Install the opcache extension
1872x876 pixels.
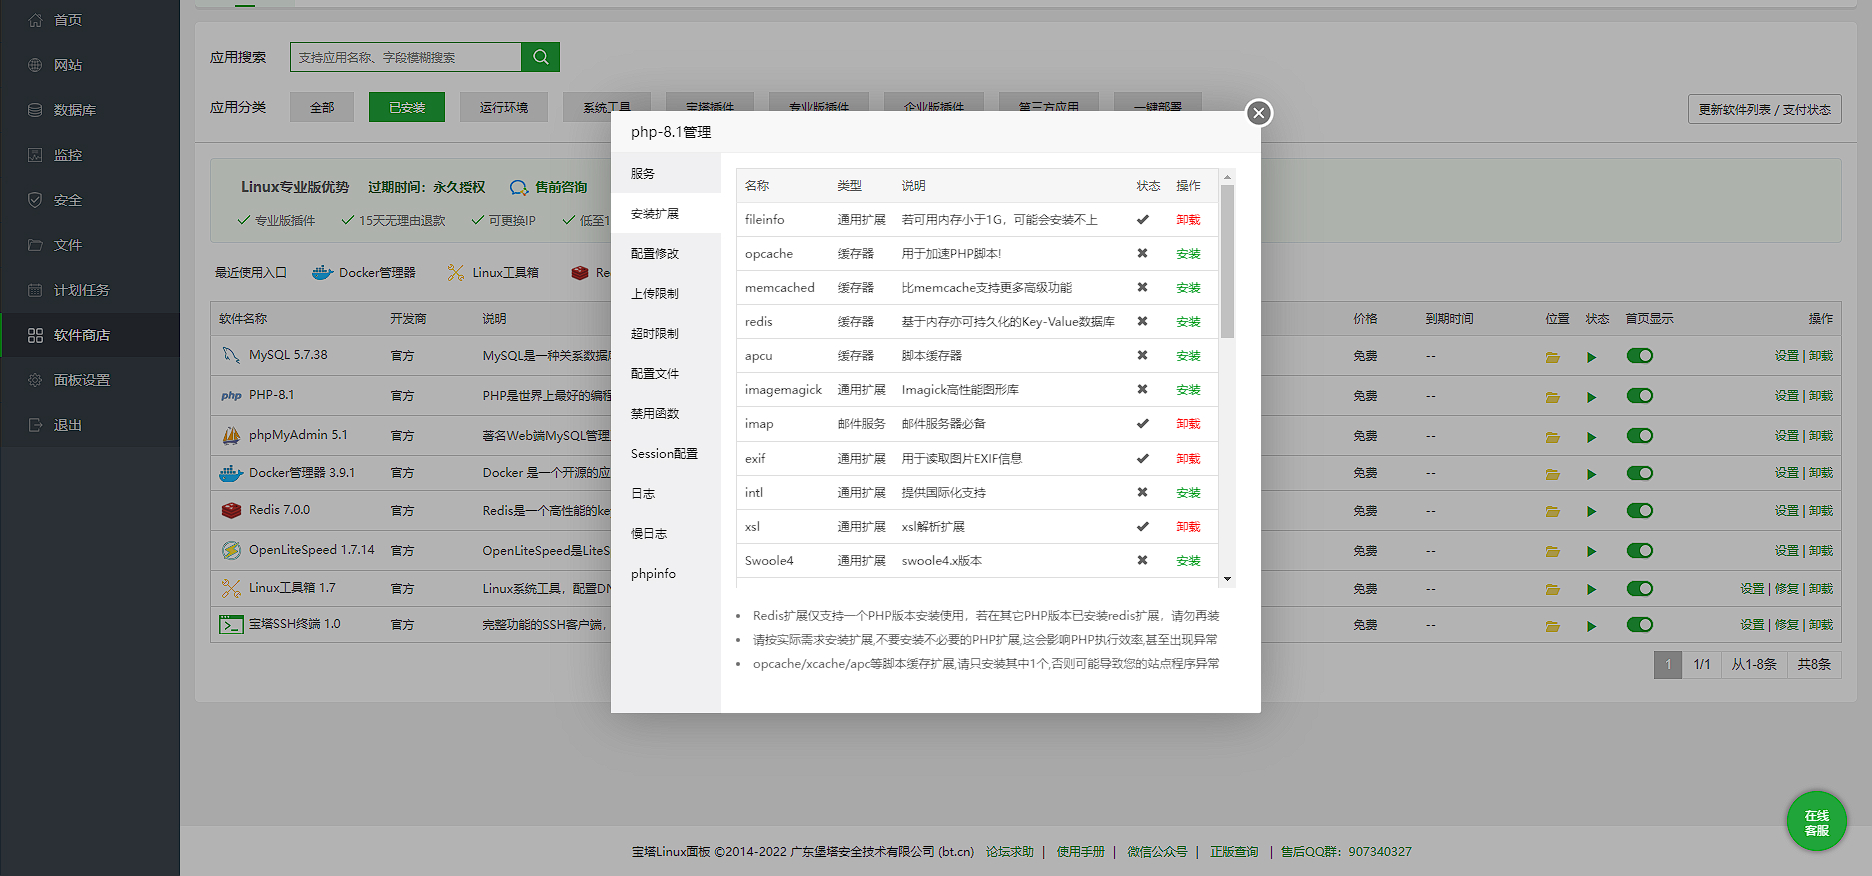(1188, 254)
